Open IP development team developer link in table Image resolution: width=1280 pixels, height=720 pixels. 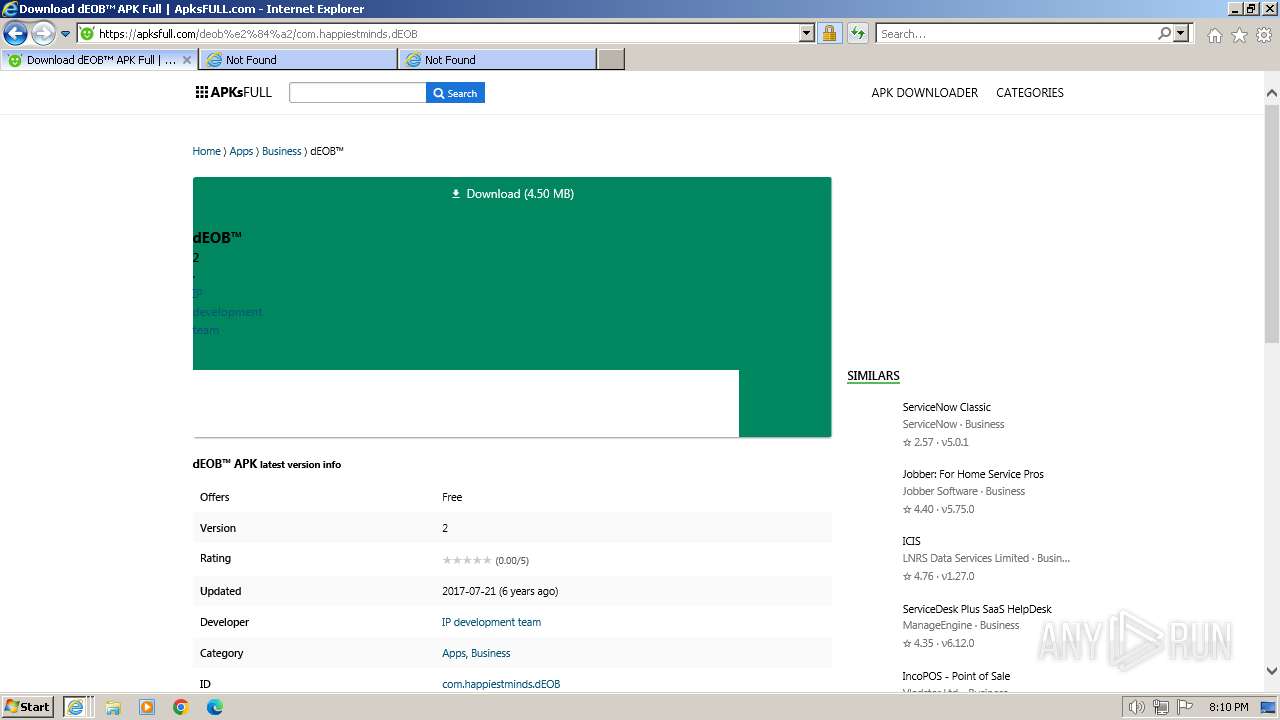[491, 622]
